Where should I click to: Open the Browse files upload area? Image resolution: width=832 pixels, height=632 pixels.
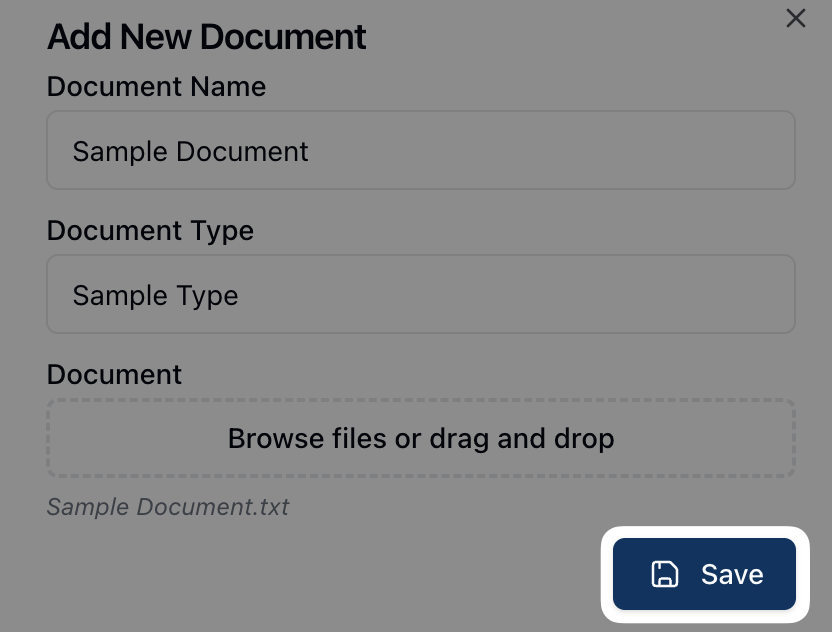(420, 438)
